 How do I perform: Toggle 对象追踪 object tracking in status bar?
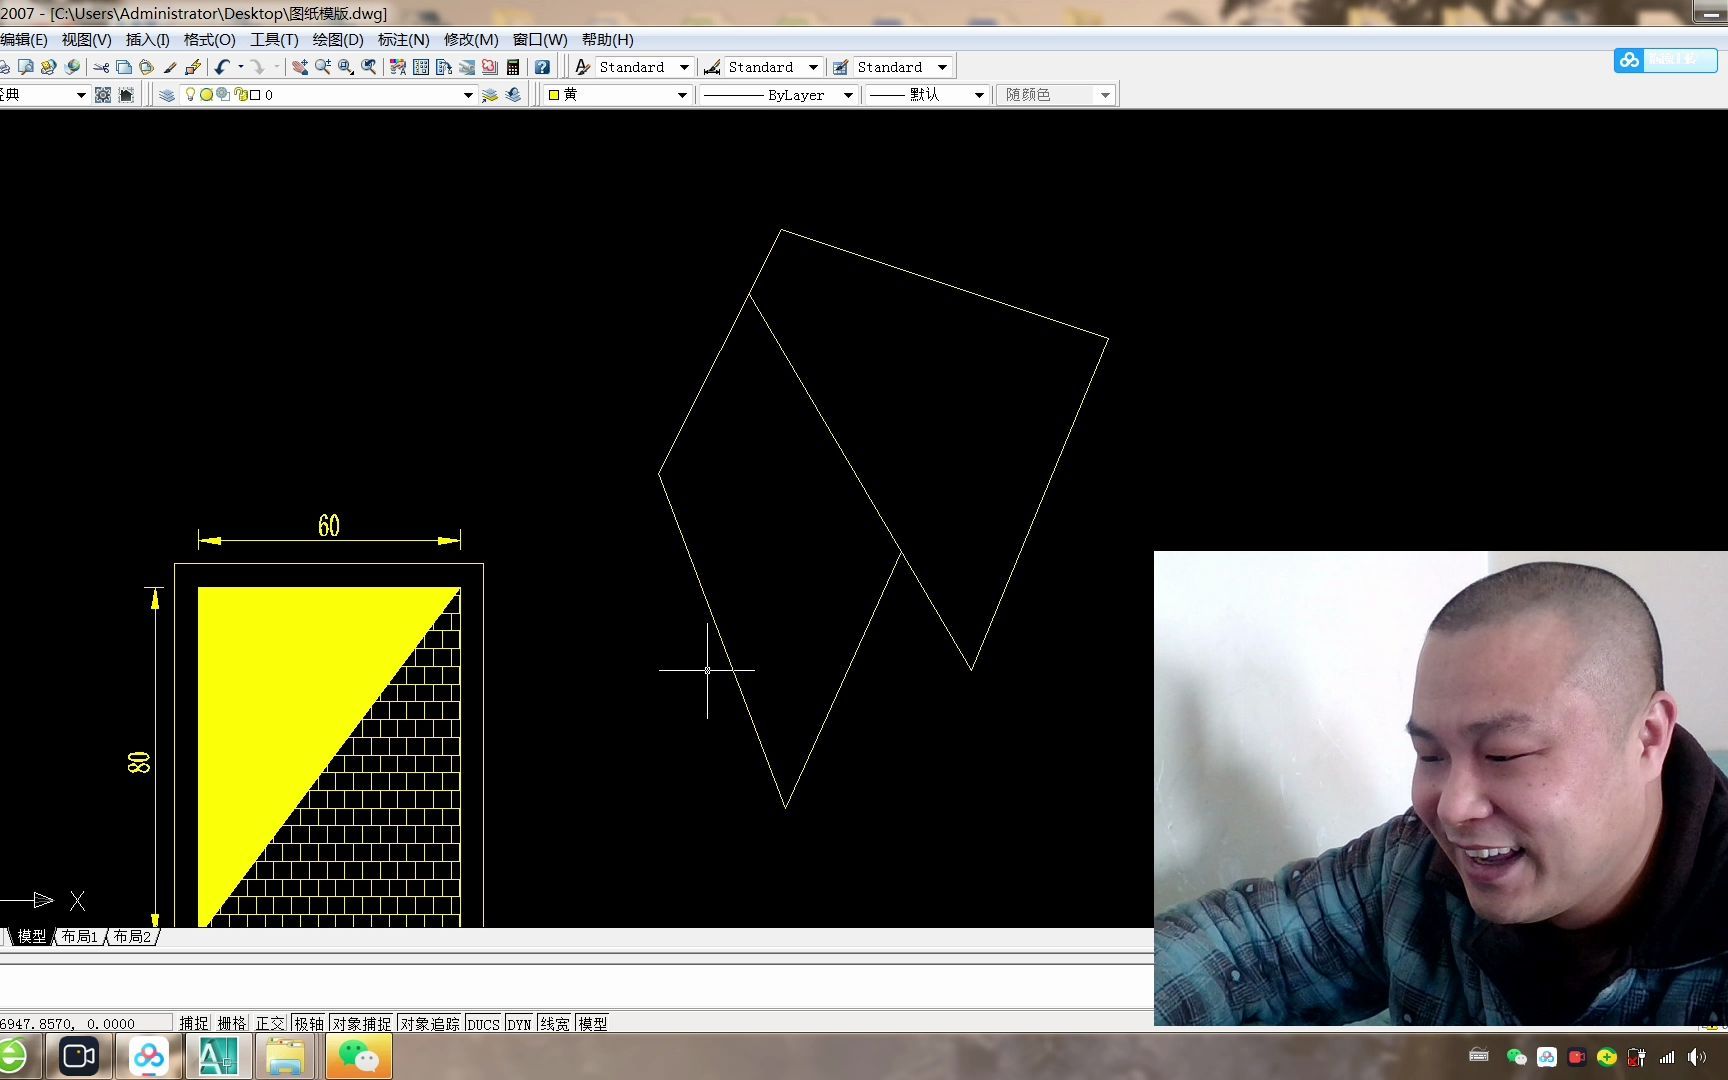[430, 1023]
